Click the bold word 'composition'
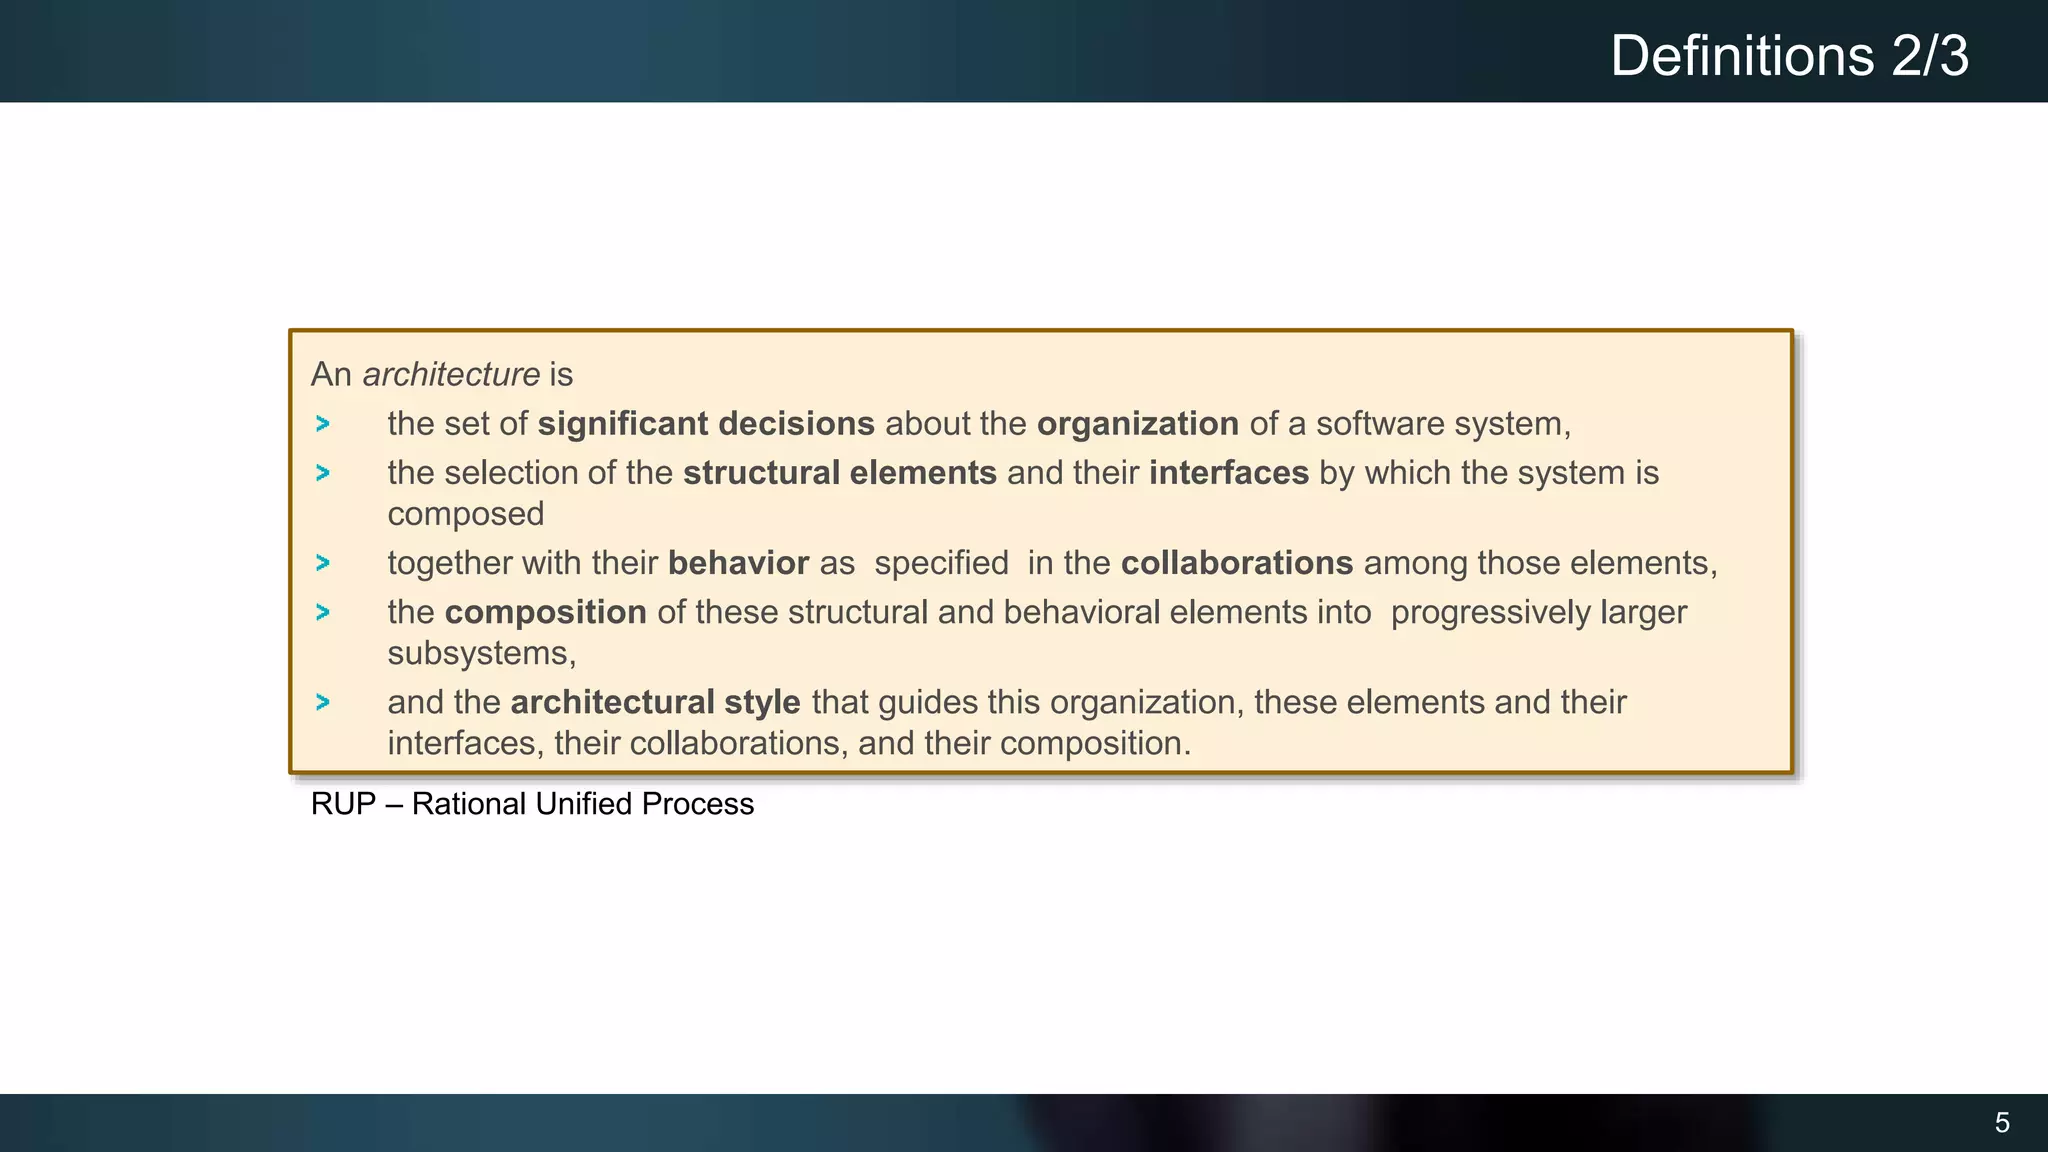This screenshot has width=2048, height=1152. (x=546, y=612)
